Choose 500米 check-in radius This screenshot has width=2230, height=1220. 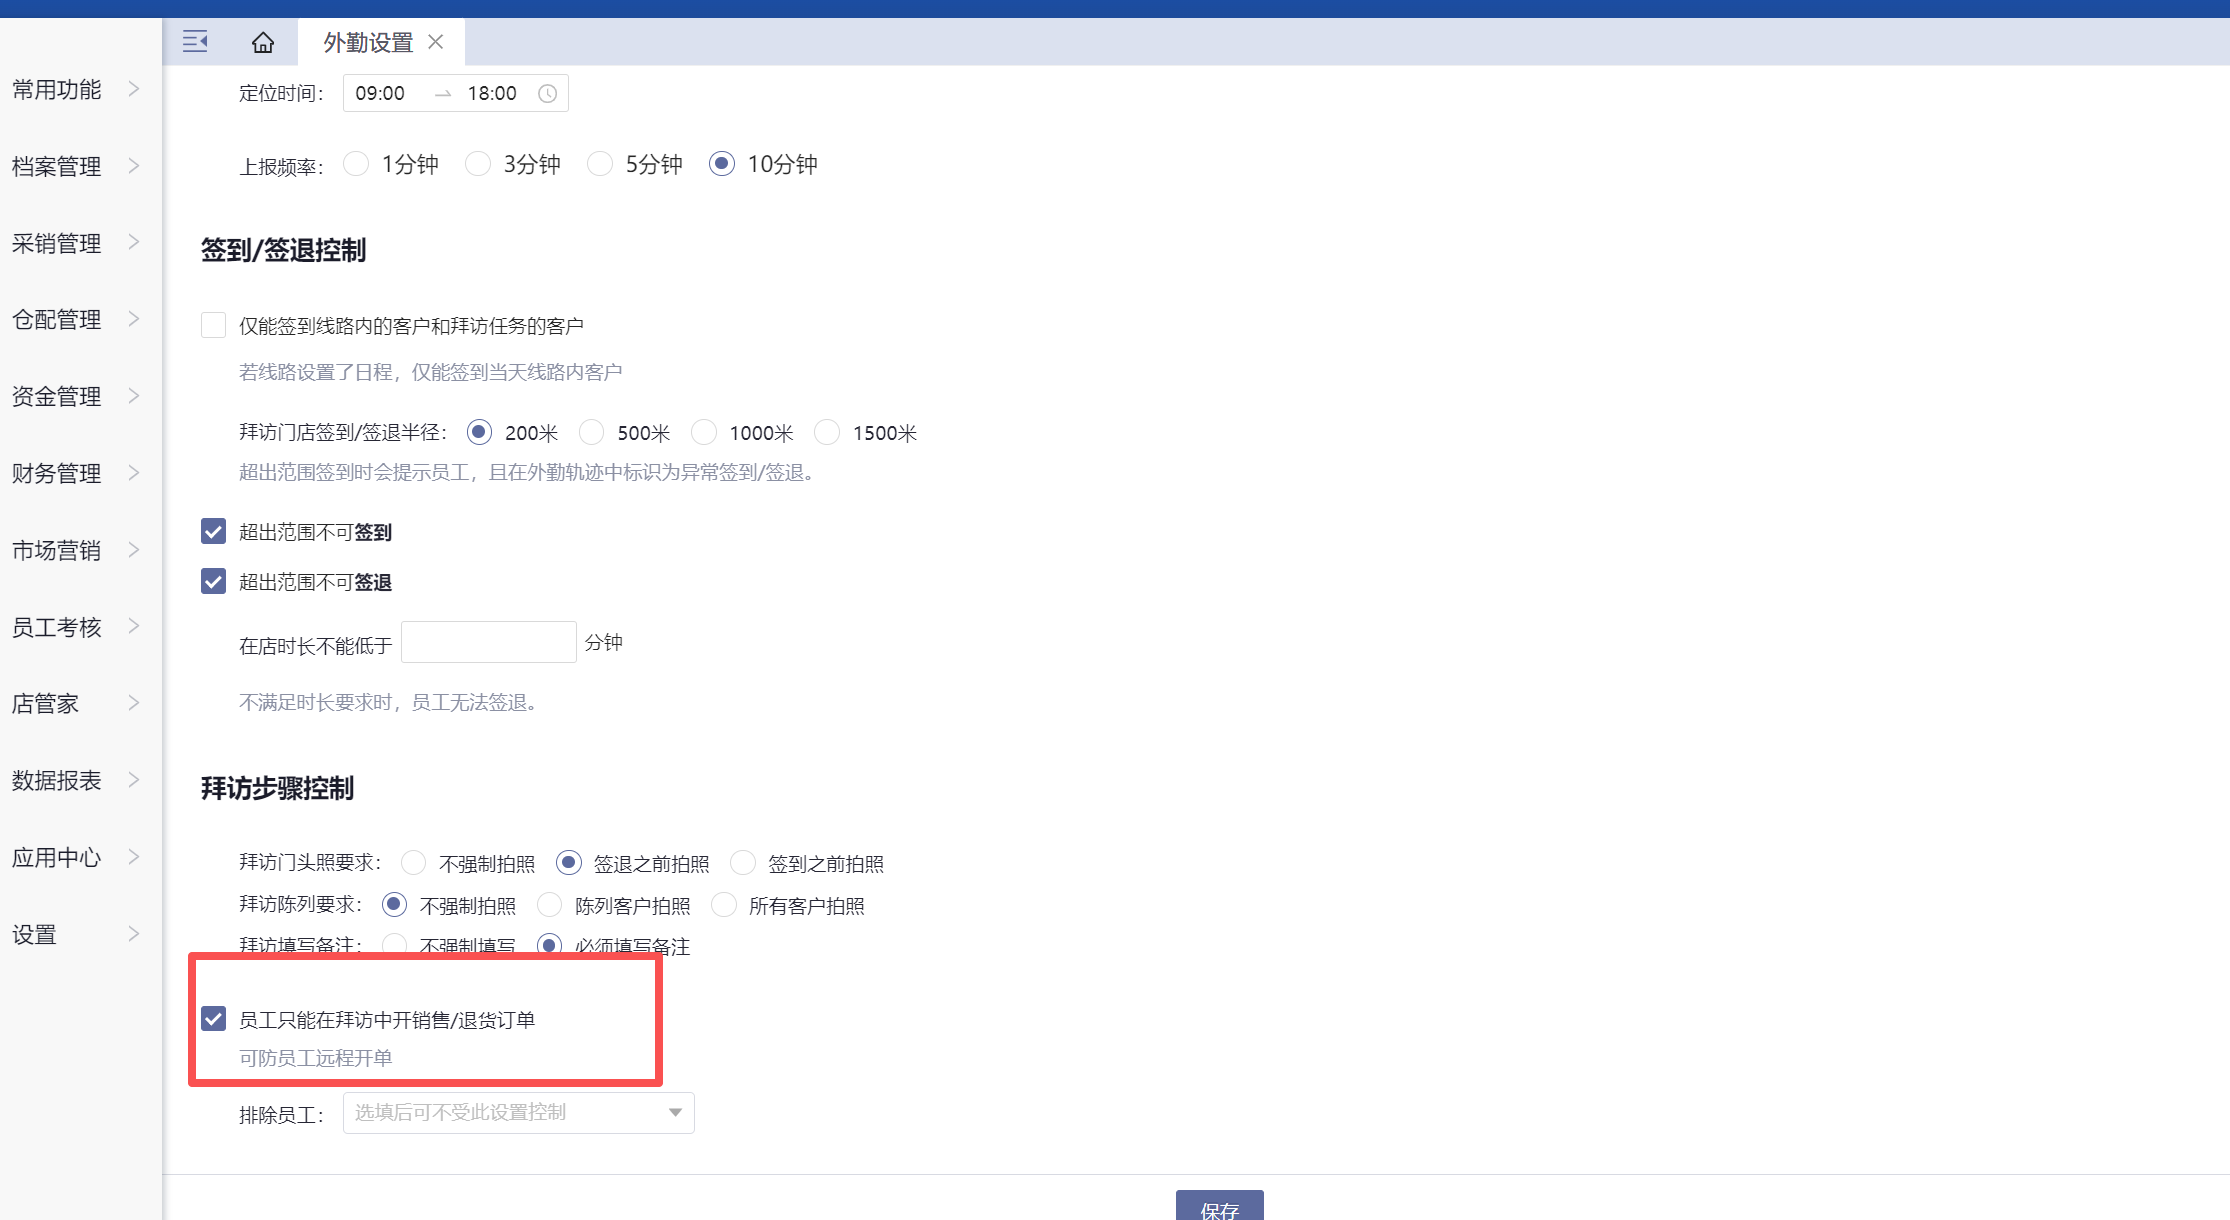pos(592,432)
